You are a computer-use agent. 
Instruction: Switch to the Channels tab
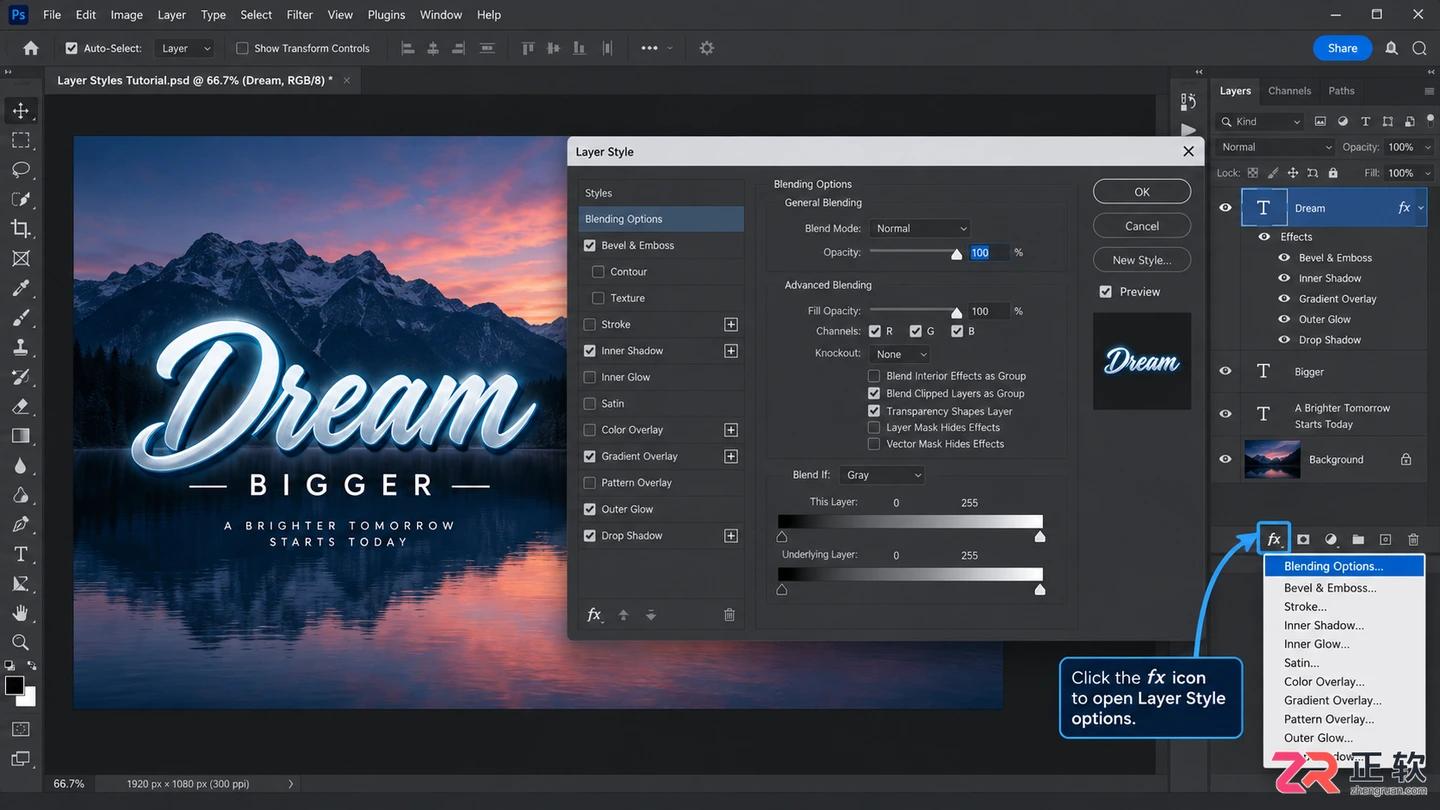[x=1289, y=91]
